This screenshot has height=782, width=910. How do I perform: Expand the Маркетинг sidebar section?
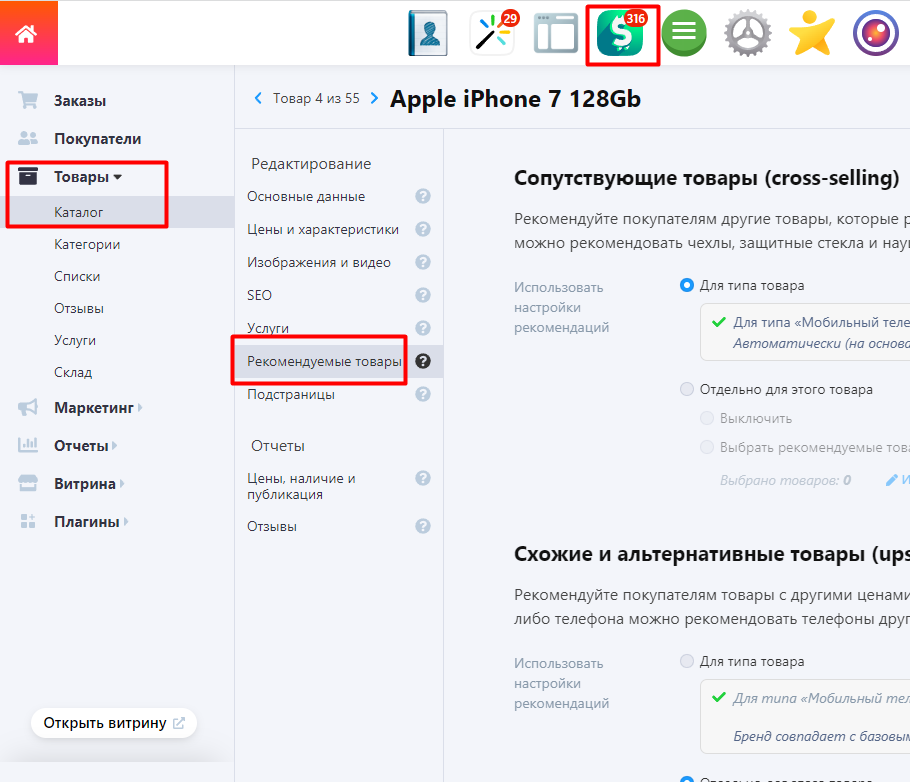pos(94,408)
